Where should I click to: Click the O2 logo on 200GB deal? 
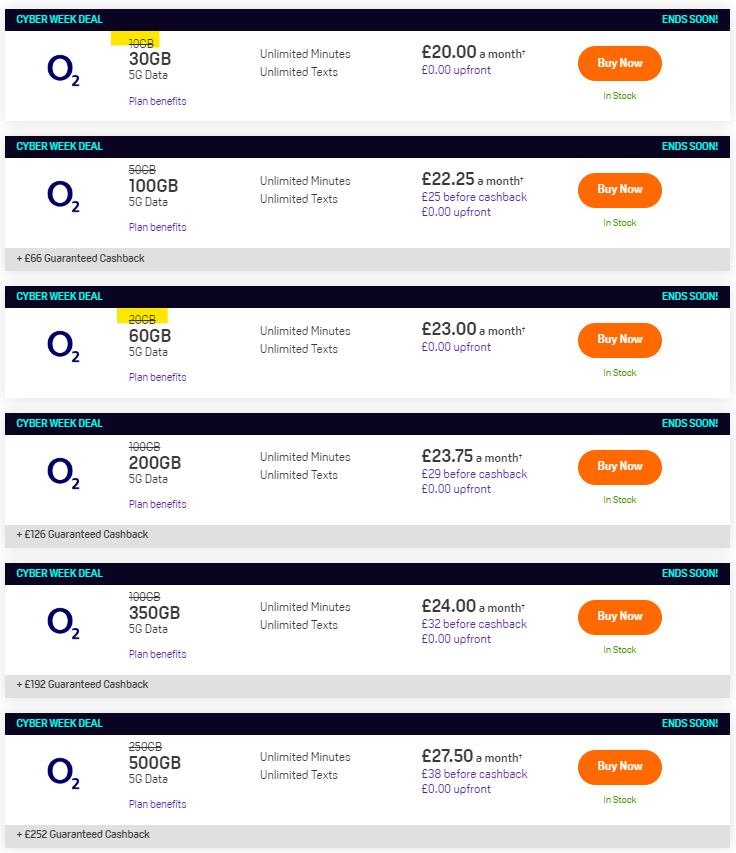click(63, 473)
